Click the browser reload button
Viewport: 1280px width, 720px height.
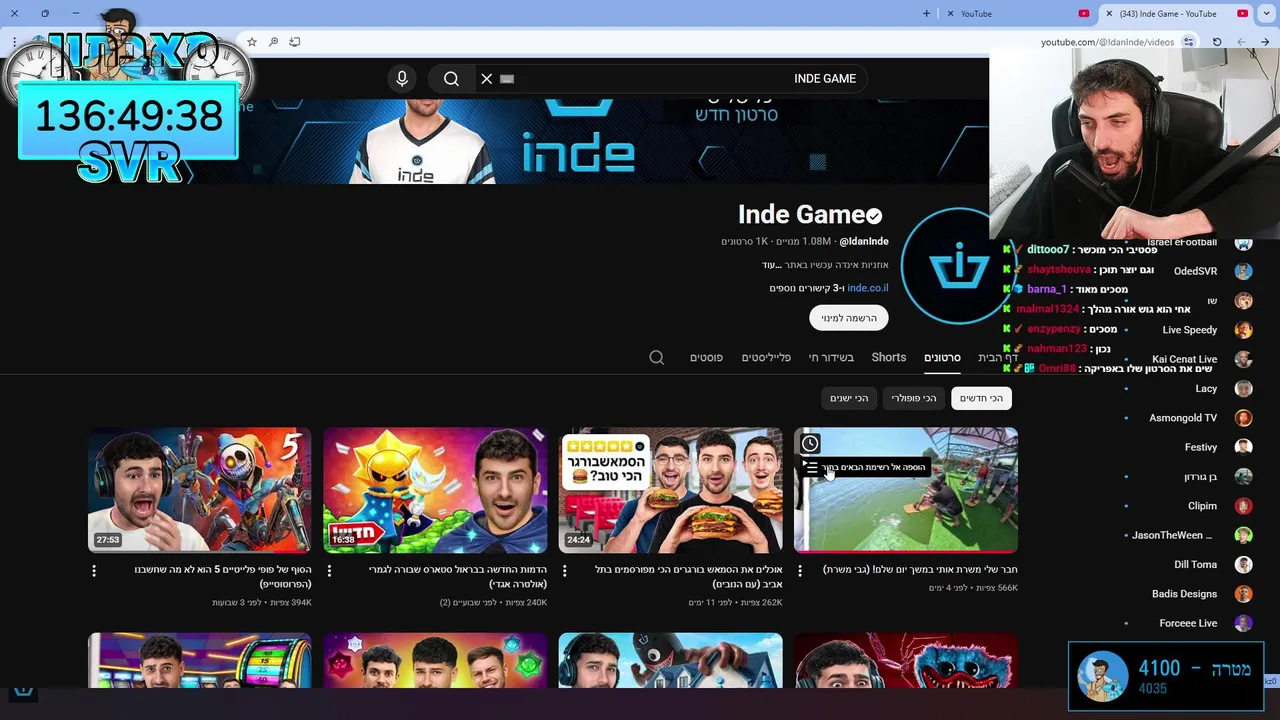[1217, 42]
